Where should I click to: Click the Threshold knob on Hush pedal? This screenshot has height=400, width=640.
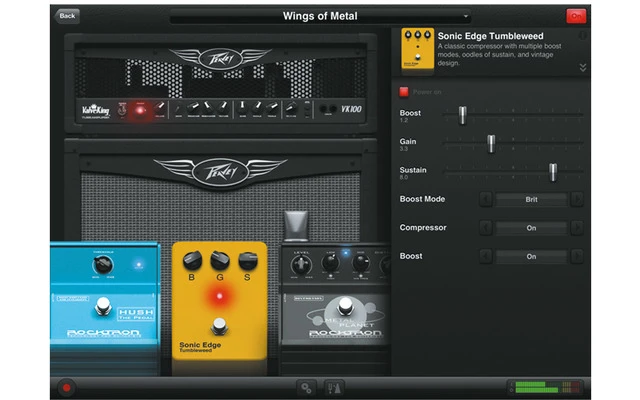[x=102, y=265]
